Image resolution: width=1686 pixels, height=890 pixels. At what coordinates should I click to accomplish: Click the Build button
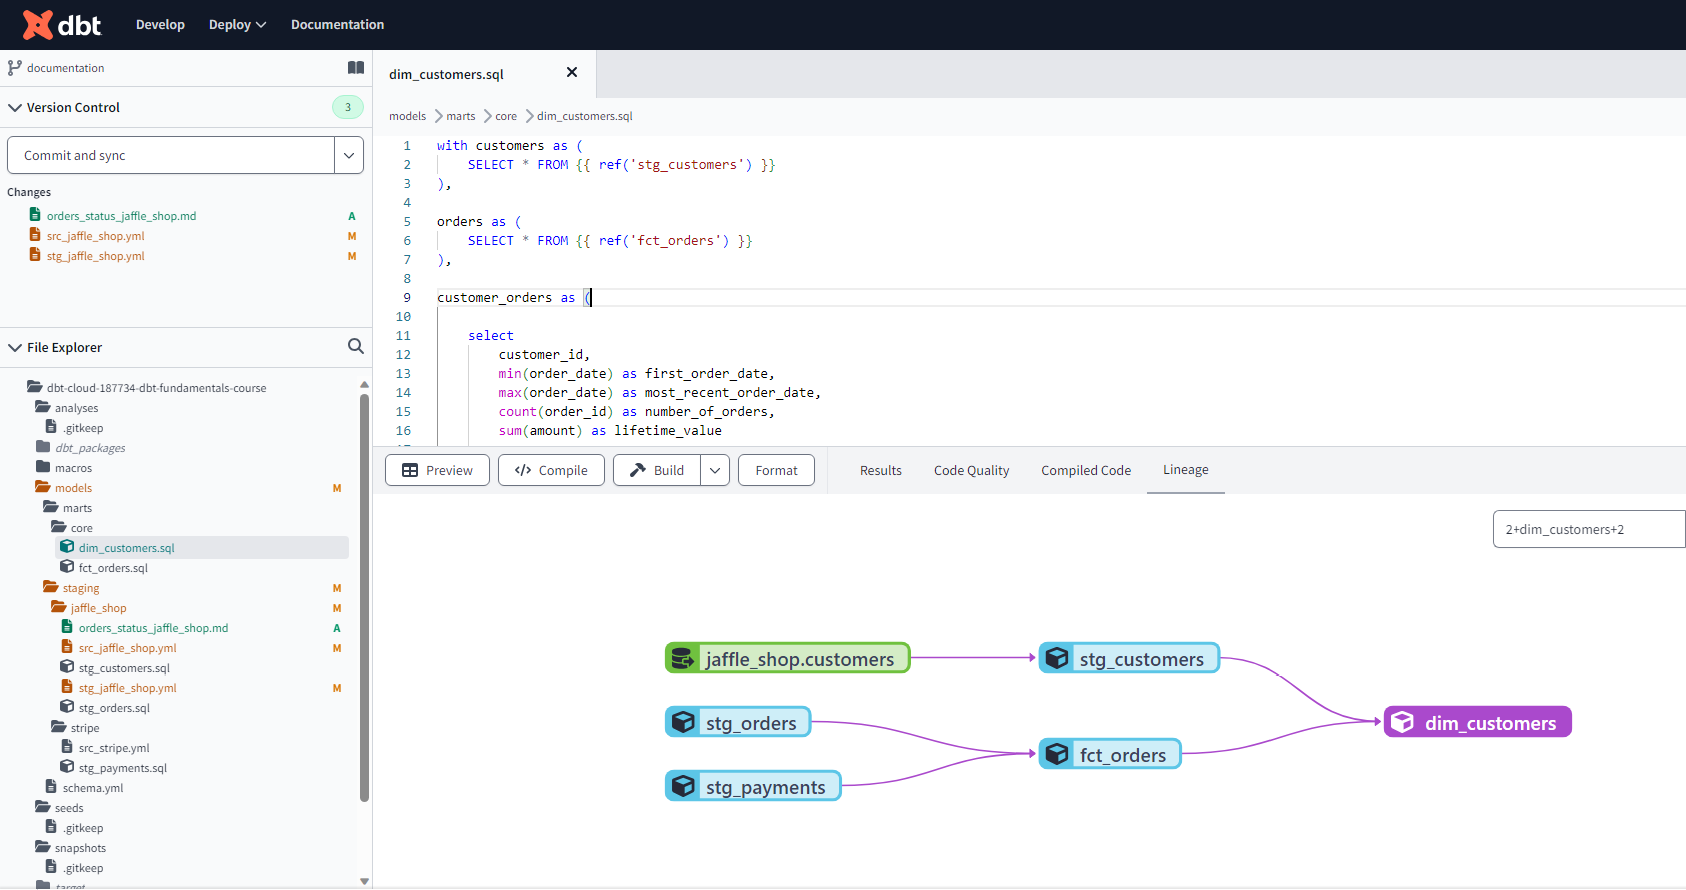(x=657, y=470)
